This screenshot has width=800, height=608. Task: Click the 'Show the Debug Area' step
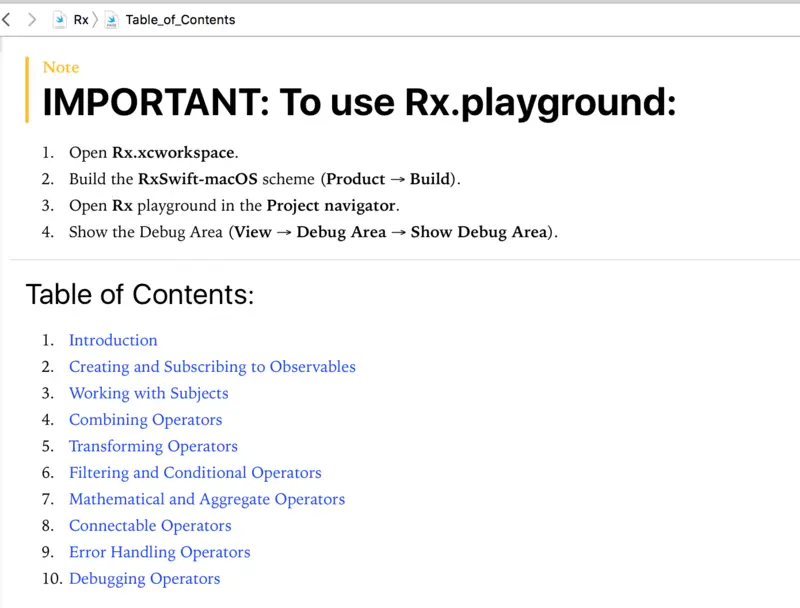(313, 232)
